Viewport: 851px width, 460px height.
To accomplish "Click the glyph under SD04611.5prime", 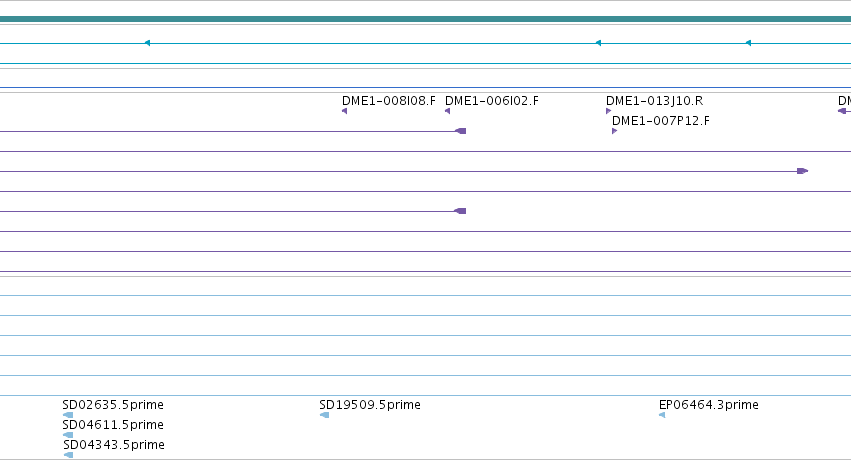I will (68, 435).
